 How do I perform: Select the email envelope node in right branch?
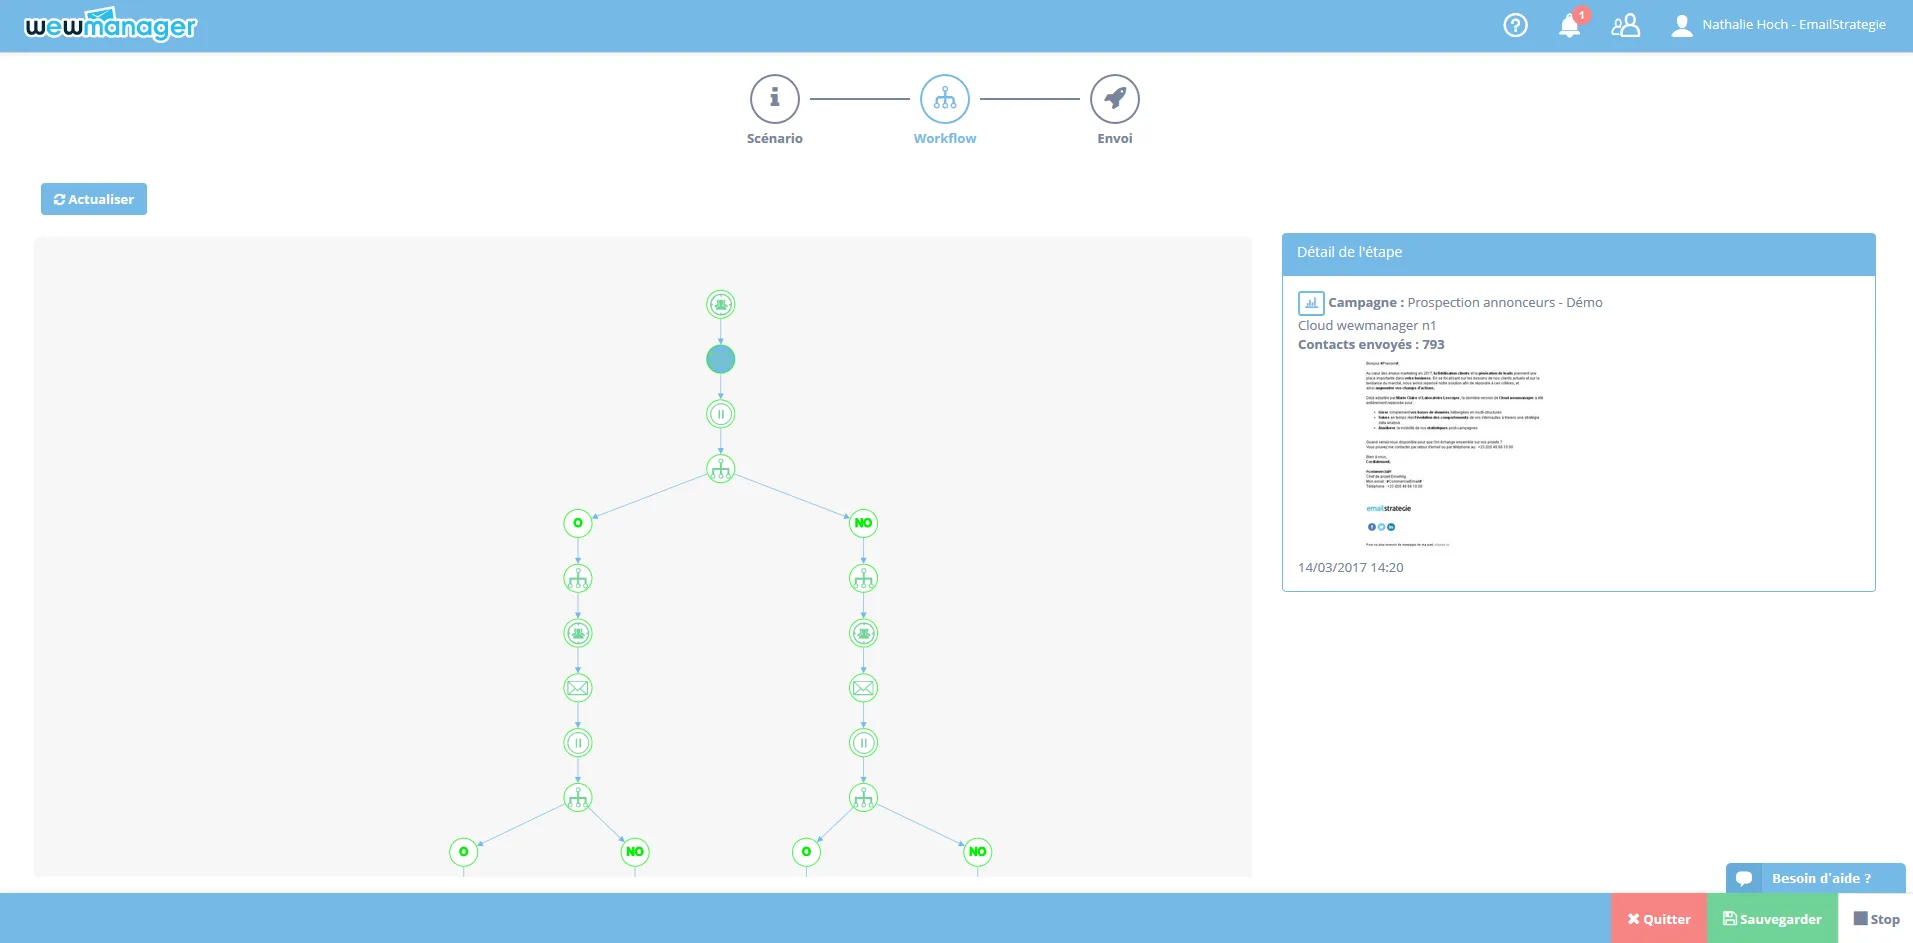click(864, 688)
